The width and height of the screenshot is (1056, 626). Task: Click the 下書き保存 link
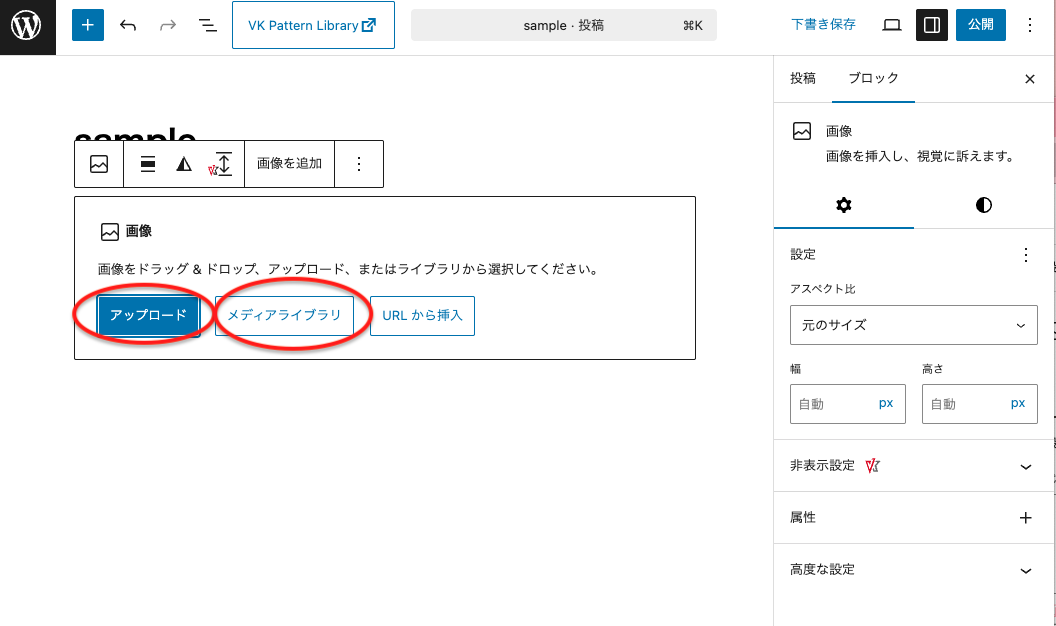[823, 25]
